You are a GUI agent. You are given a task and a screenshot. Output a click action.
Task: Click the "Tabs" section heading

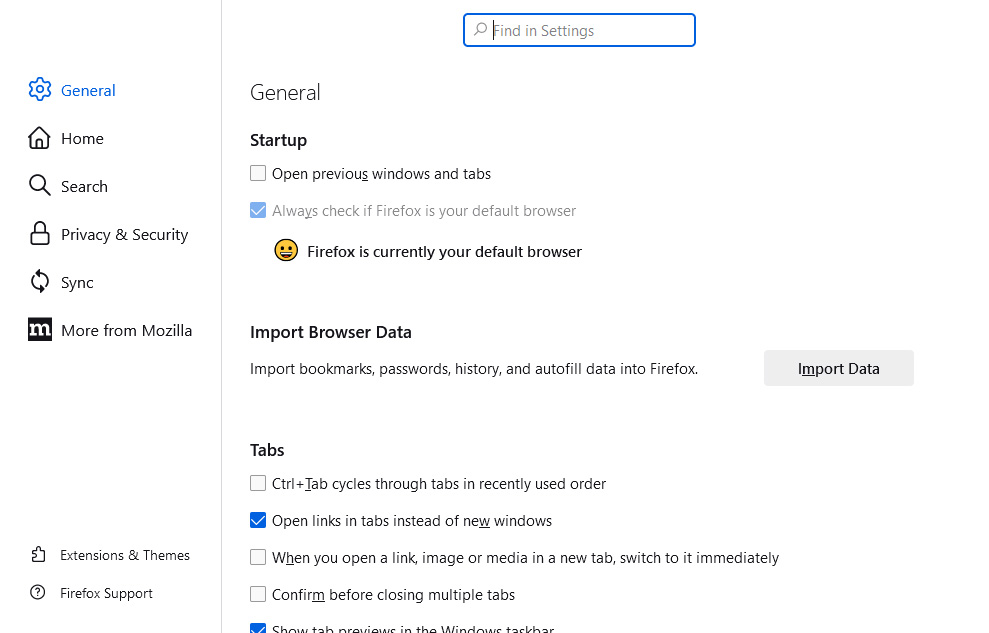(267, 450)
